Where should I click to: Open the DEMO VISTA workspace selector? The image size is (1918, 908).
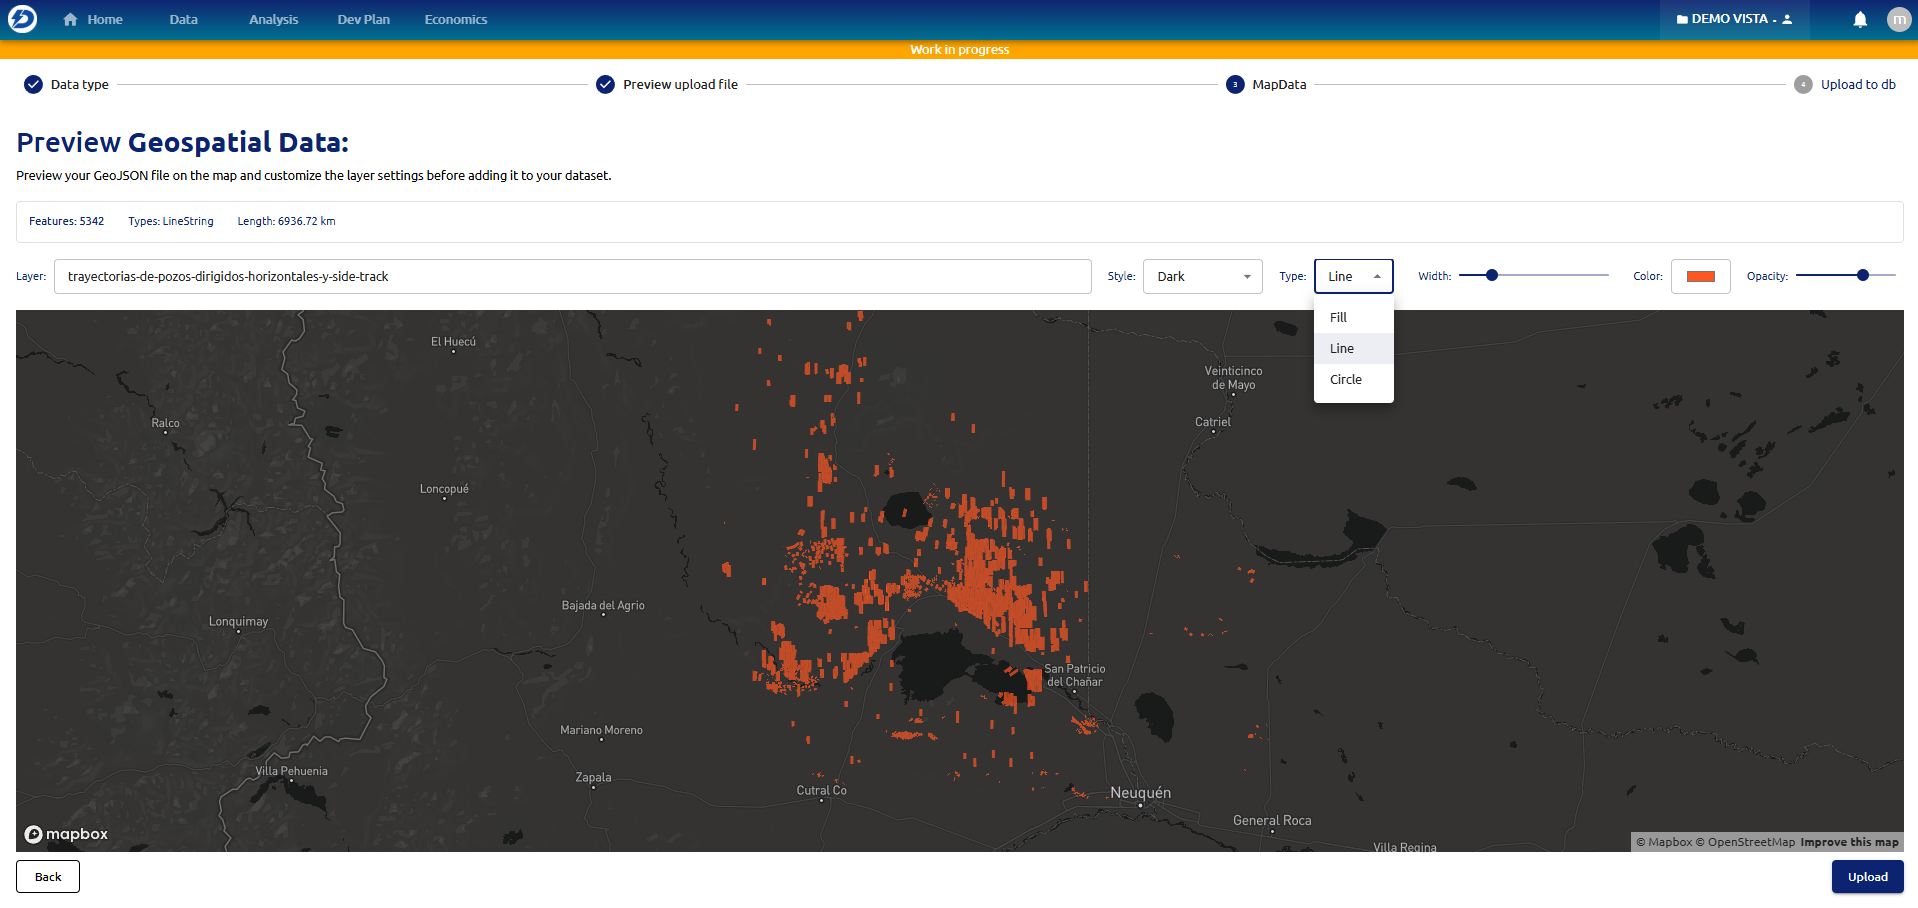[x=1734, y=19]
